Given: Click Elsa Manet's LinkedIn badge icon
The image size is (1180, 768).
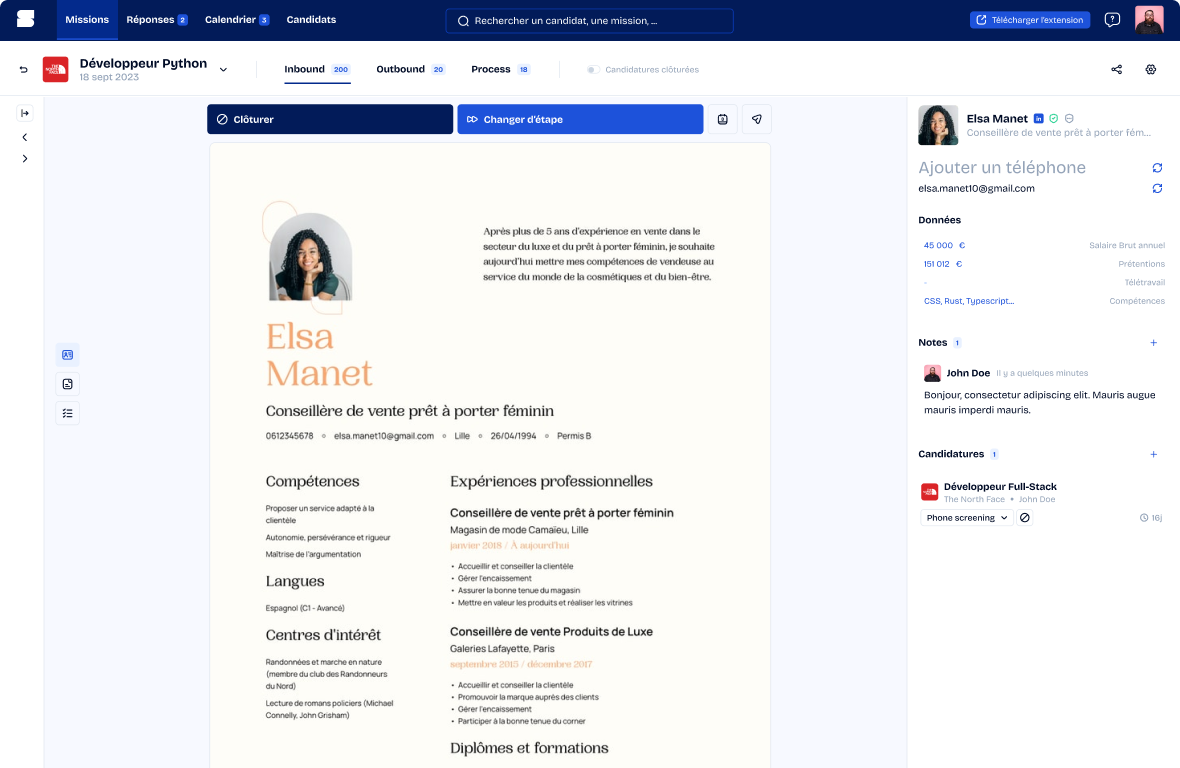Looking at the screenshot, I should pos(1039,119).
